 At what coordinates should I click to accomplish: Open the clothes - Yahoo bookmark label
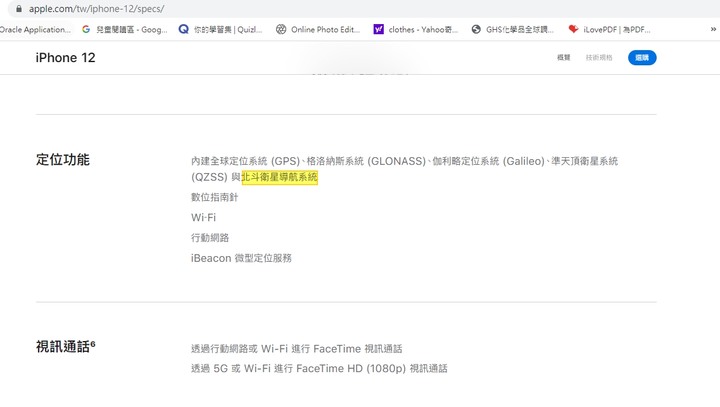tap(423, 30)
